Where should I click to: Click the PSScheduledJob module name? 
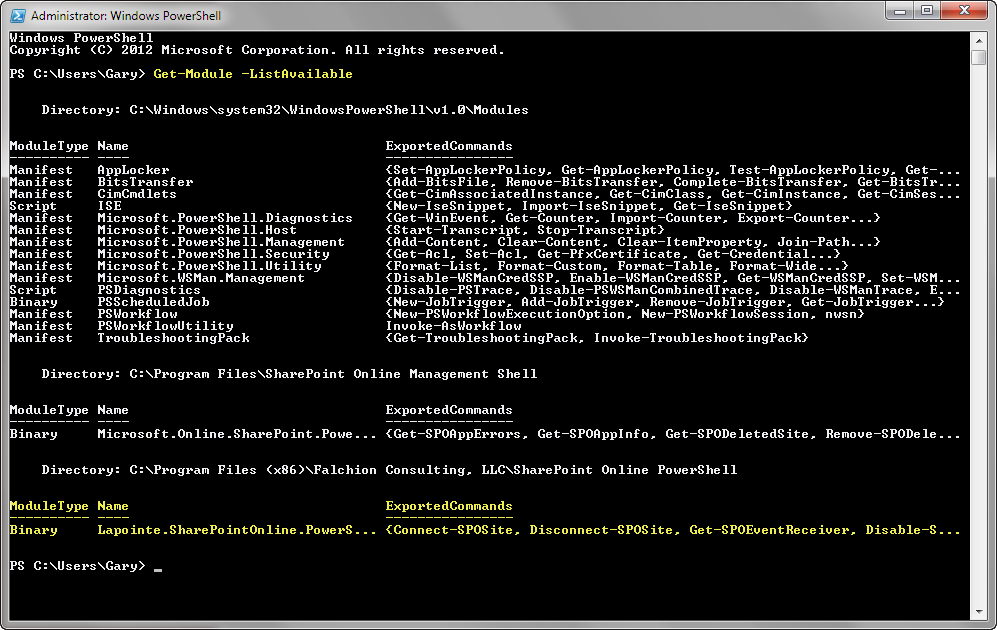click(x=153, y=302)
